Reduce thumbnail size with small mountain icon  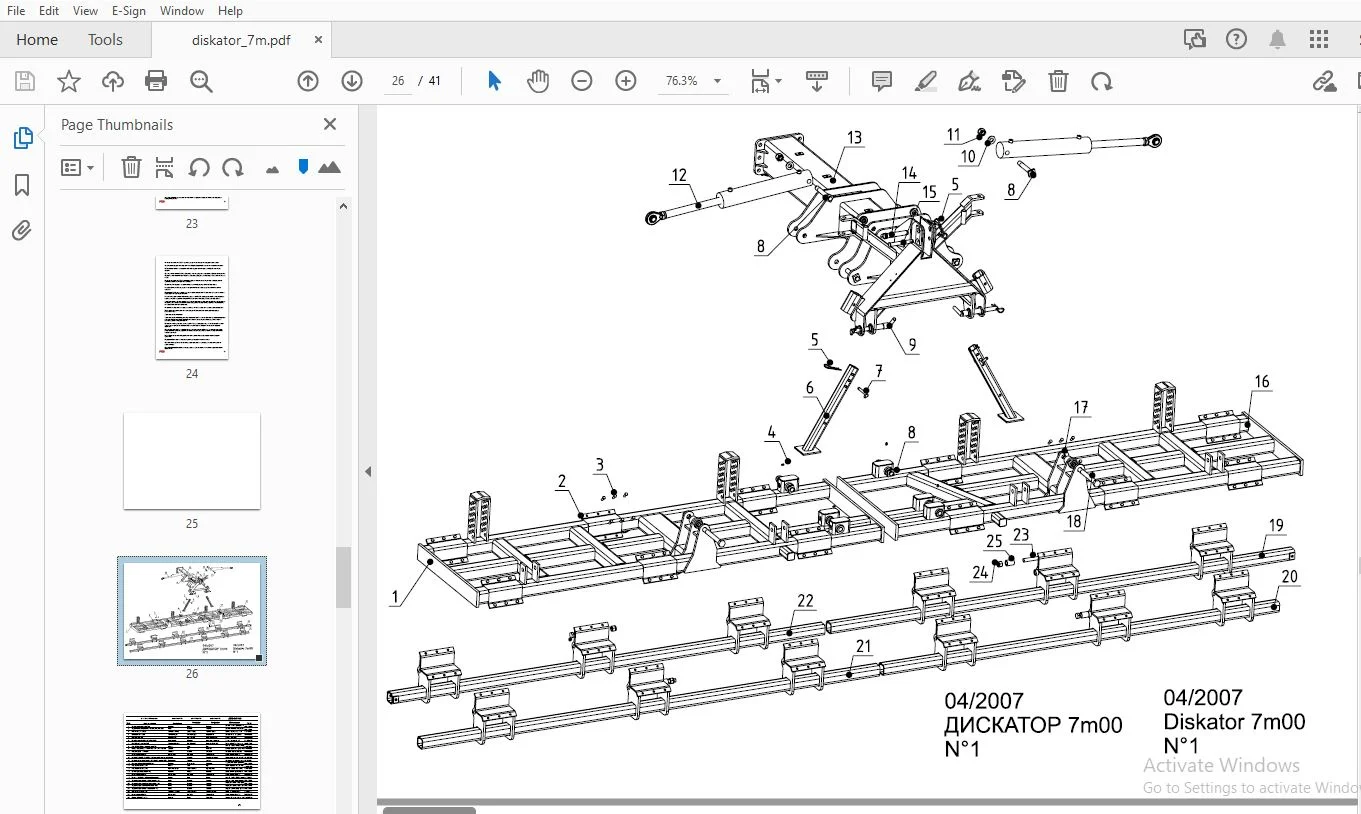[x=272, y=169]
